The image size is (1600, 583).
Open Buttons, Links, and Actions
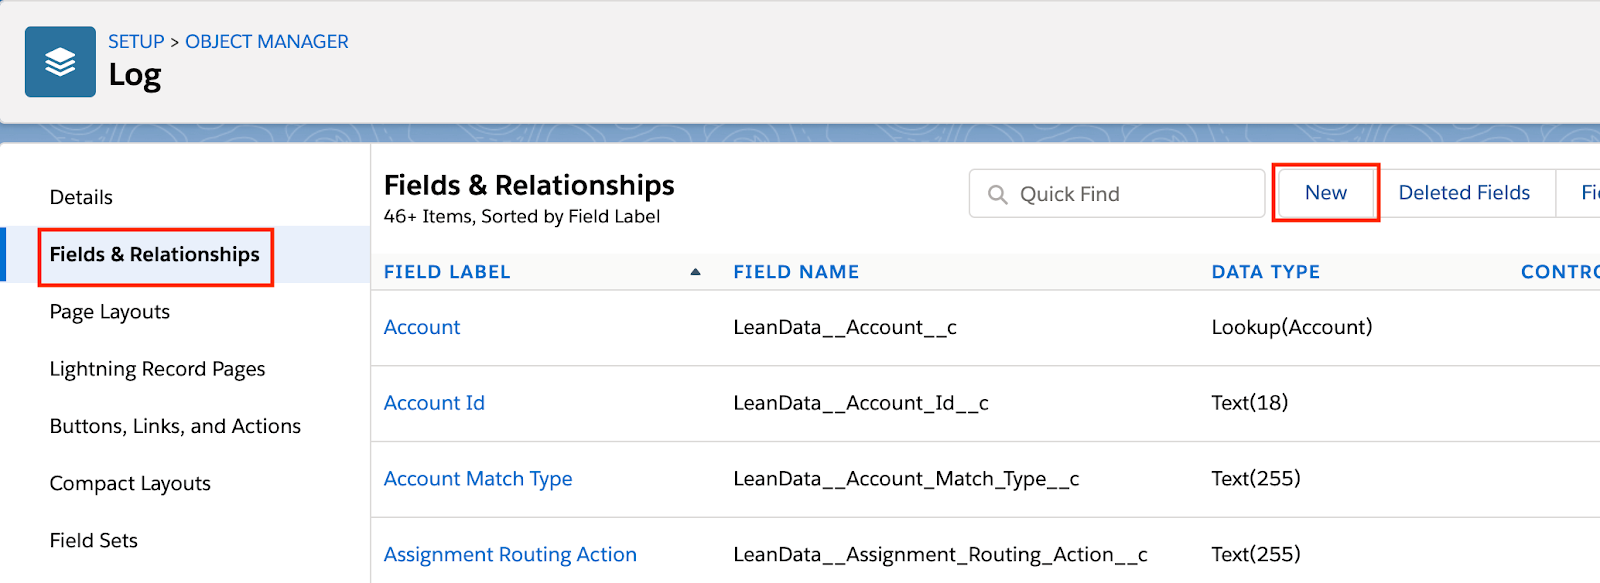coord(175,426)
